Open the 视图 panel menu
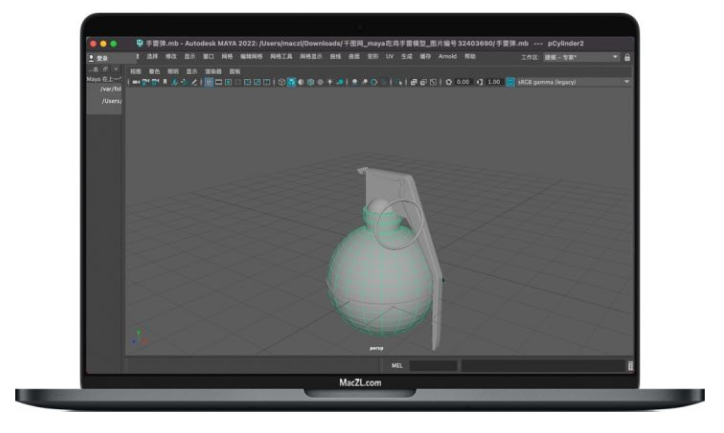The width and height of the screenshot is (724, 433). pos(135,72)
